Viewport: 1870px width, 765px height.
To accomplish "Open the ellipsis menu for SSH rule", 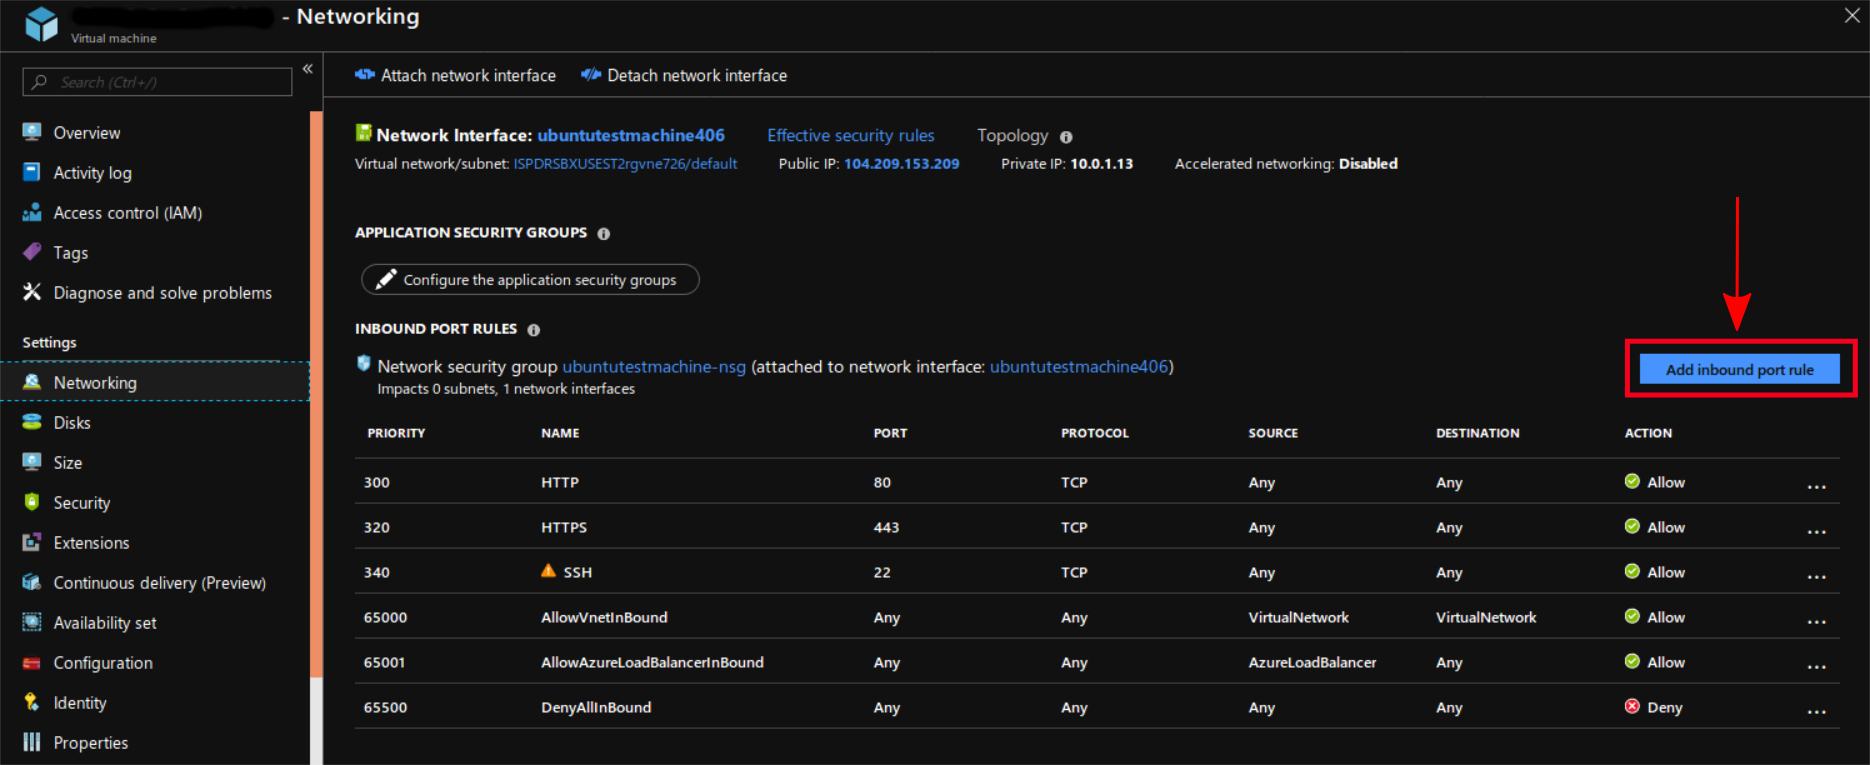I will (1816, 576).
